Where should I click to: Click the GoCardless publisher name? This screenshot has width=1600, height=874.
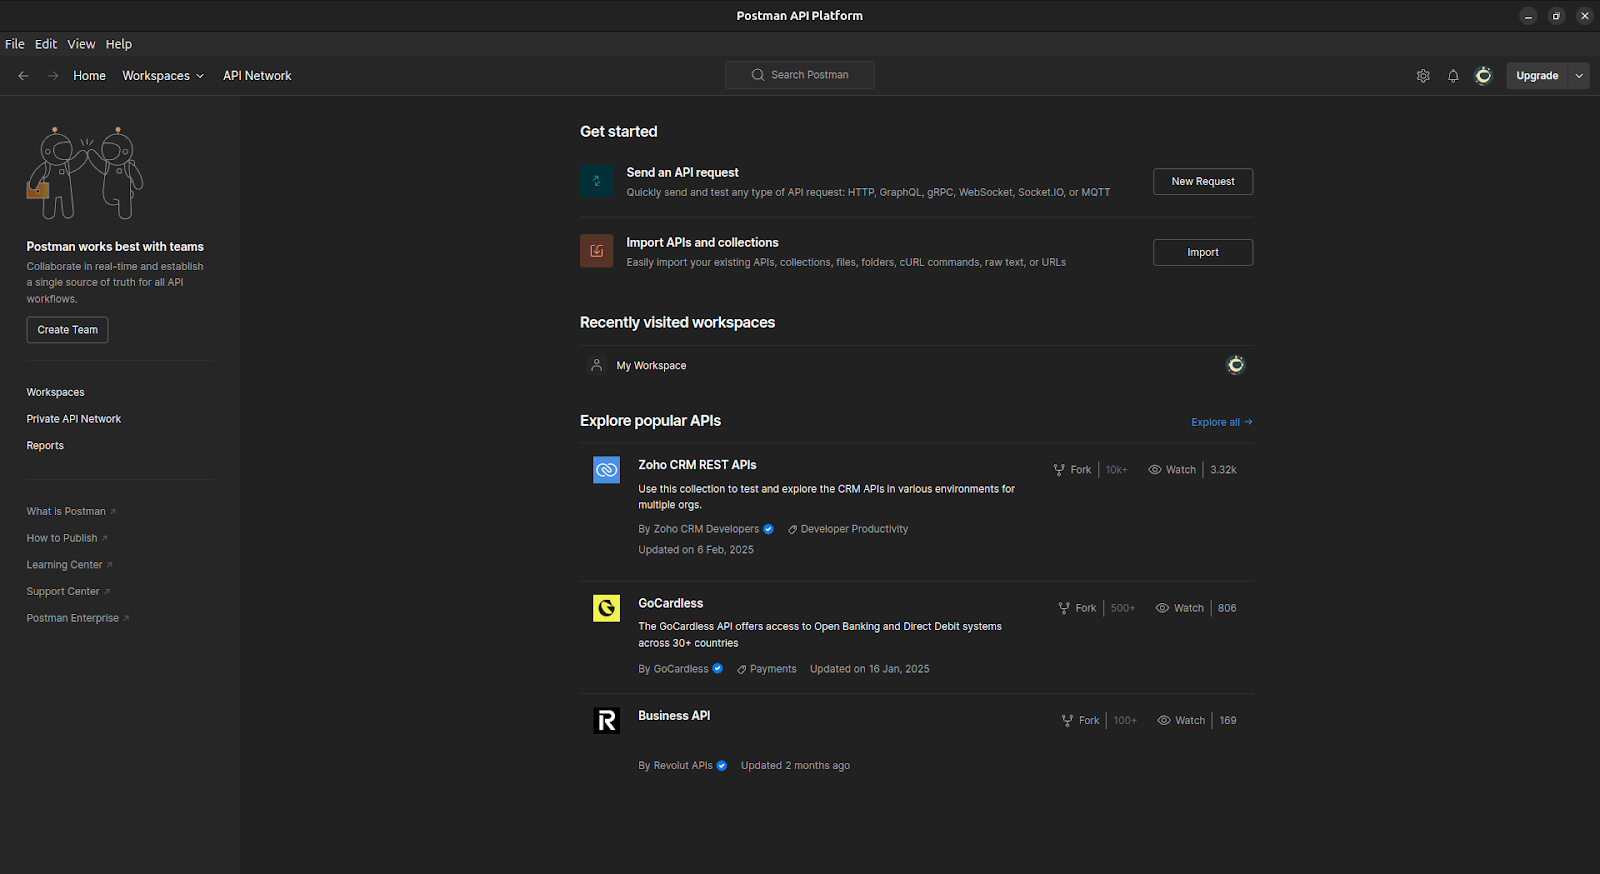pyautogui.click(x=681, y=669)
